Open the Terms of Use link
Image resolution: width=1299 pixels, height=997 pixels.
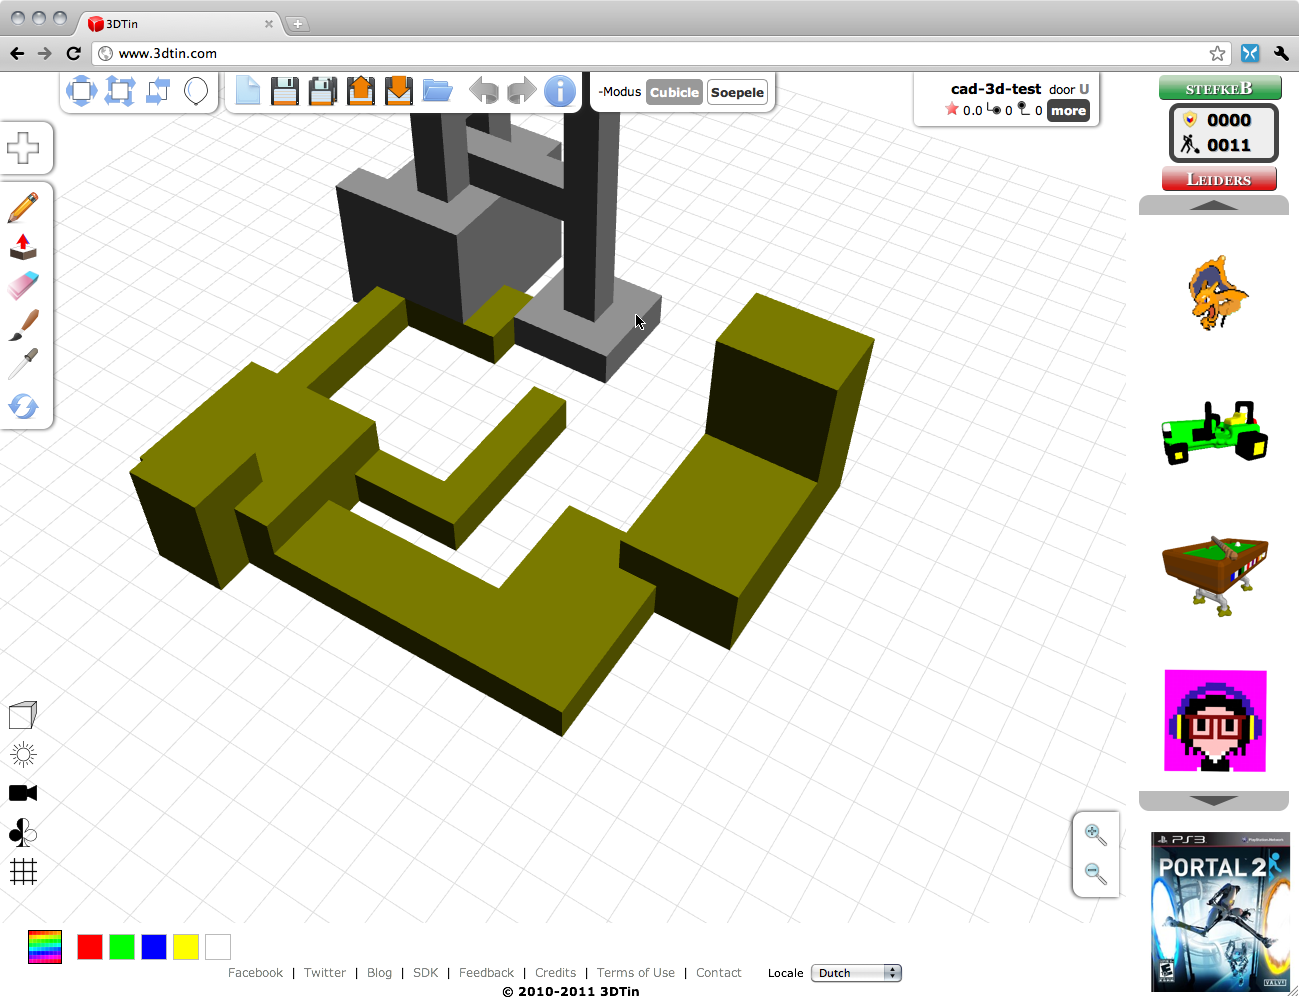point(636,973)
